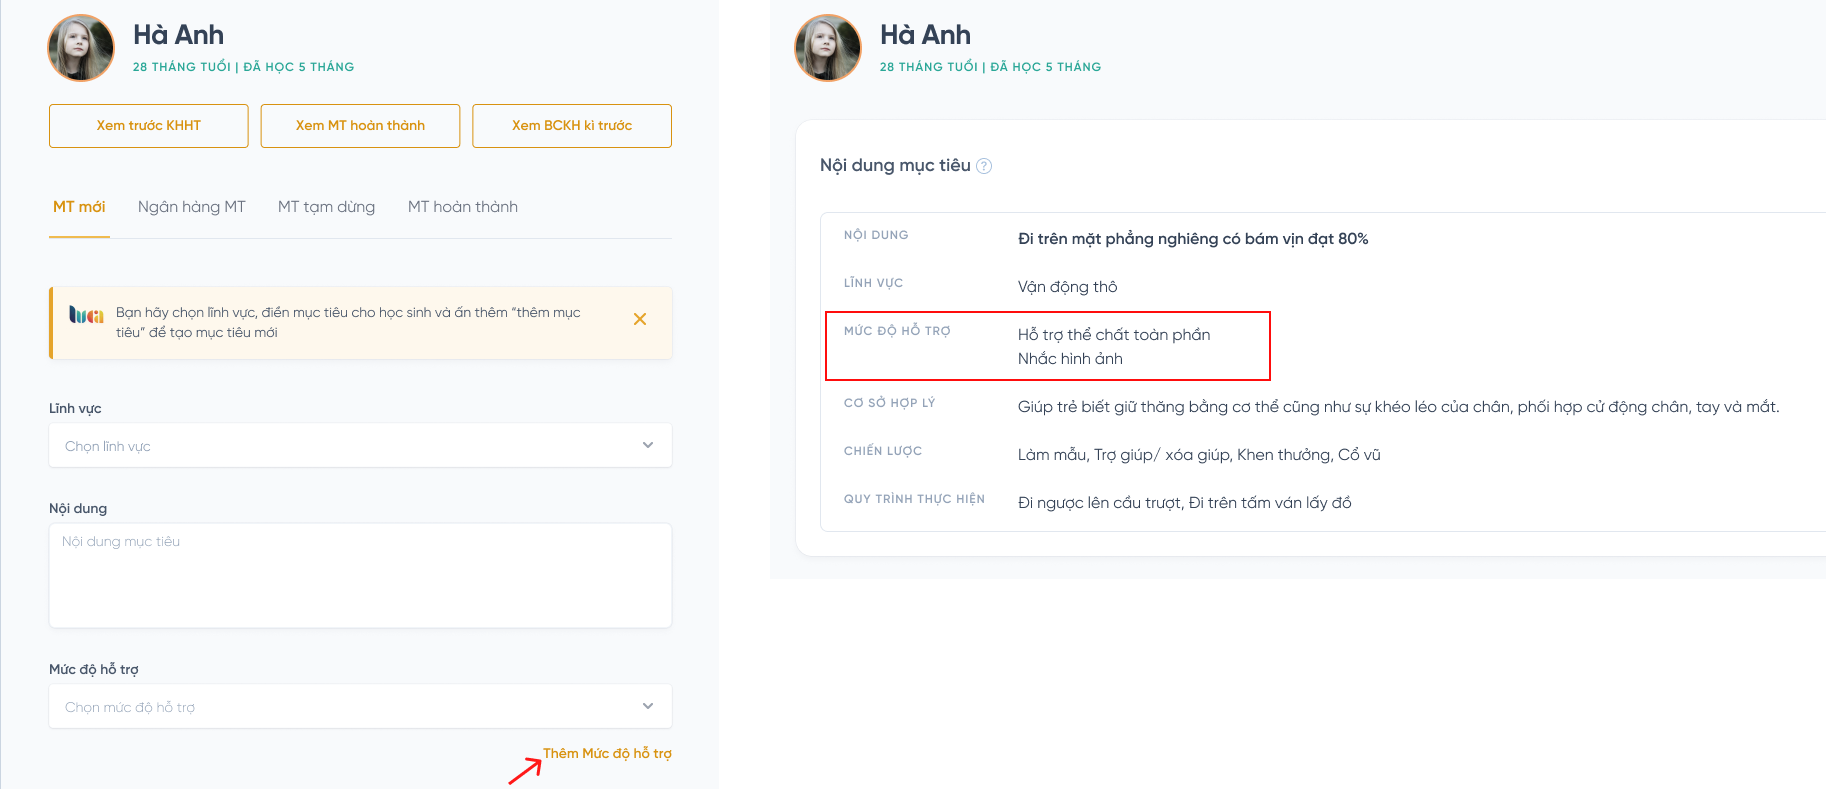The image size is (1826, 789).
Task: Click the QUY TRÌNH THỰC HIỆN row label
Action: click(x=914, y=499)
